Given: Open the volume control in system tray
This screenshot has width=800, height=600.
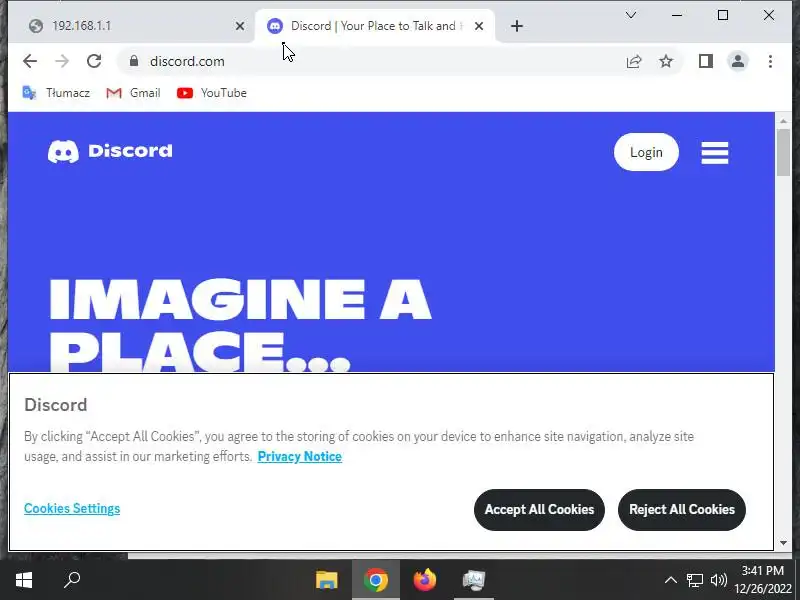Looking at the screenshot, I should [x=718, y=580].
